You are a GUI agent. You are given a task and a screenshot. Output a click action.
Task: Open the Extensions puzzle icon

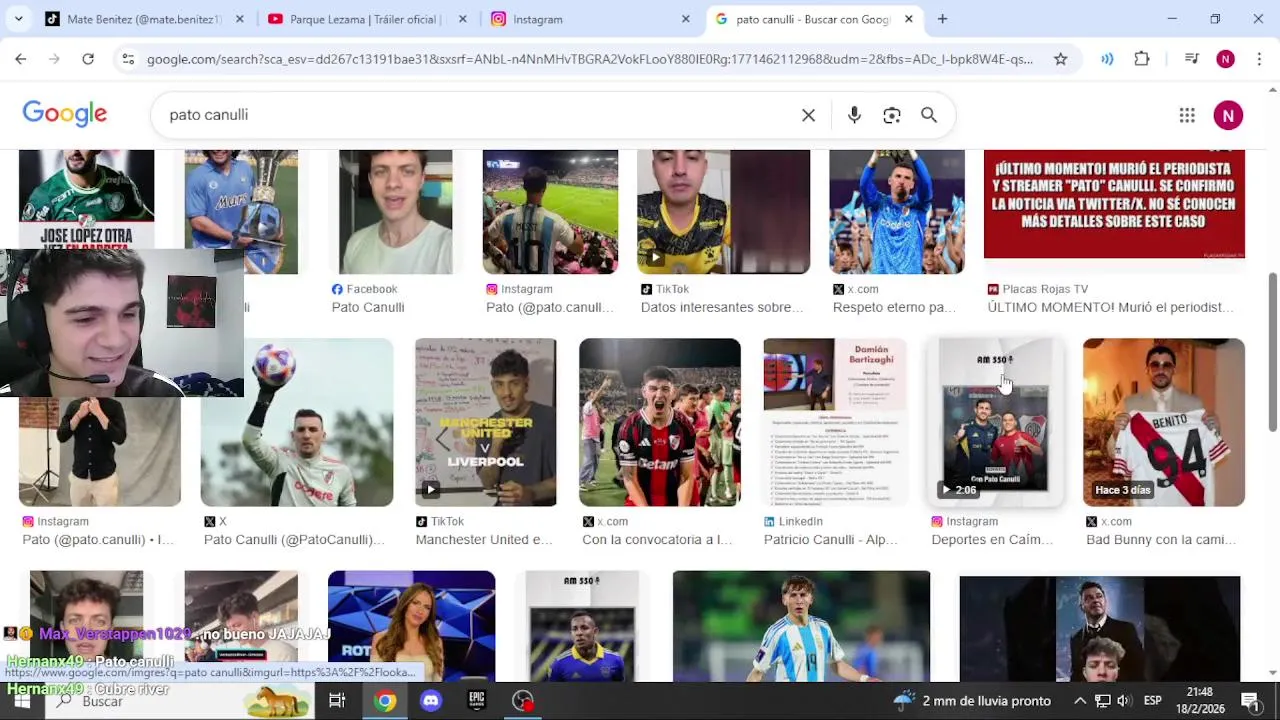pos(1142,59)
